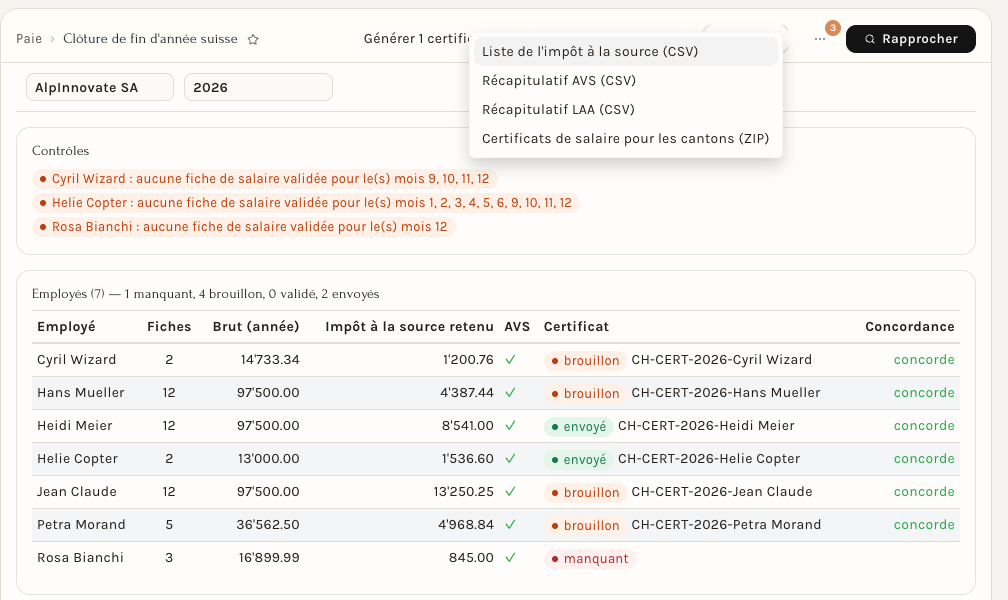Click the Rapprocher button
The width and height of the screenshot is (1008, 600).
910,39
